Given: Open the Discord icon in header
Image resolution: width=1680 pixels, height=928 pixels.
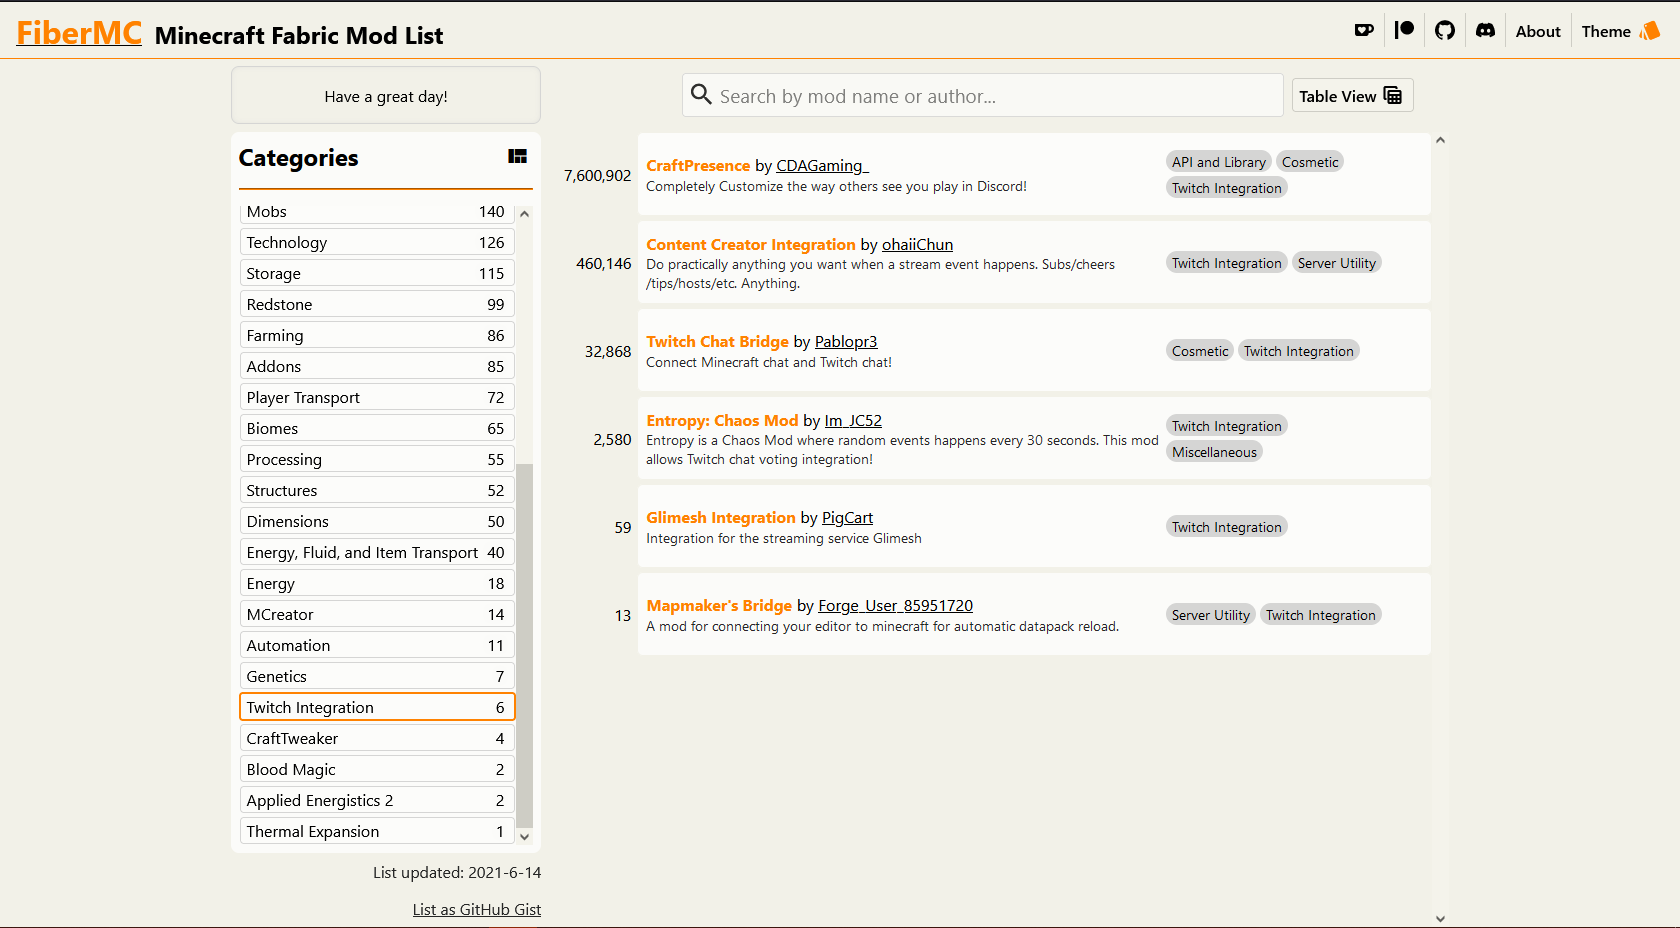Looking at the screenshot, I should coord(1486,31).
